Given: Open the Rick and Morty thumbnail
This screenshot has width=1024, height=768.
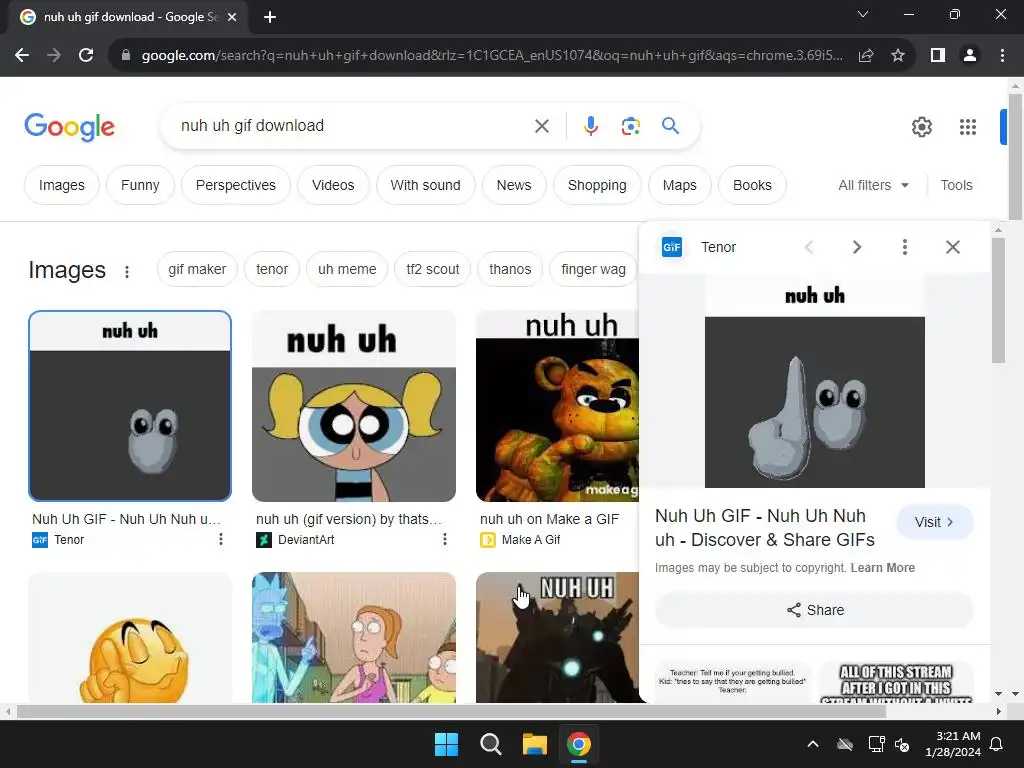Looking at the screenshot, I should click(354, 638).
